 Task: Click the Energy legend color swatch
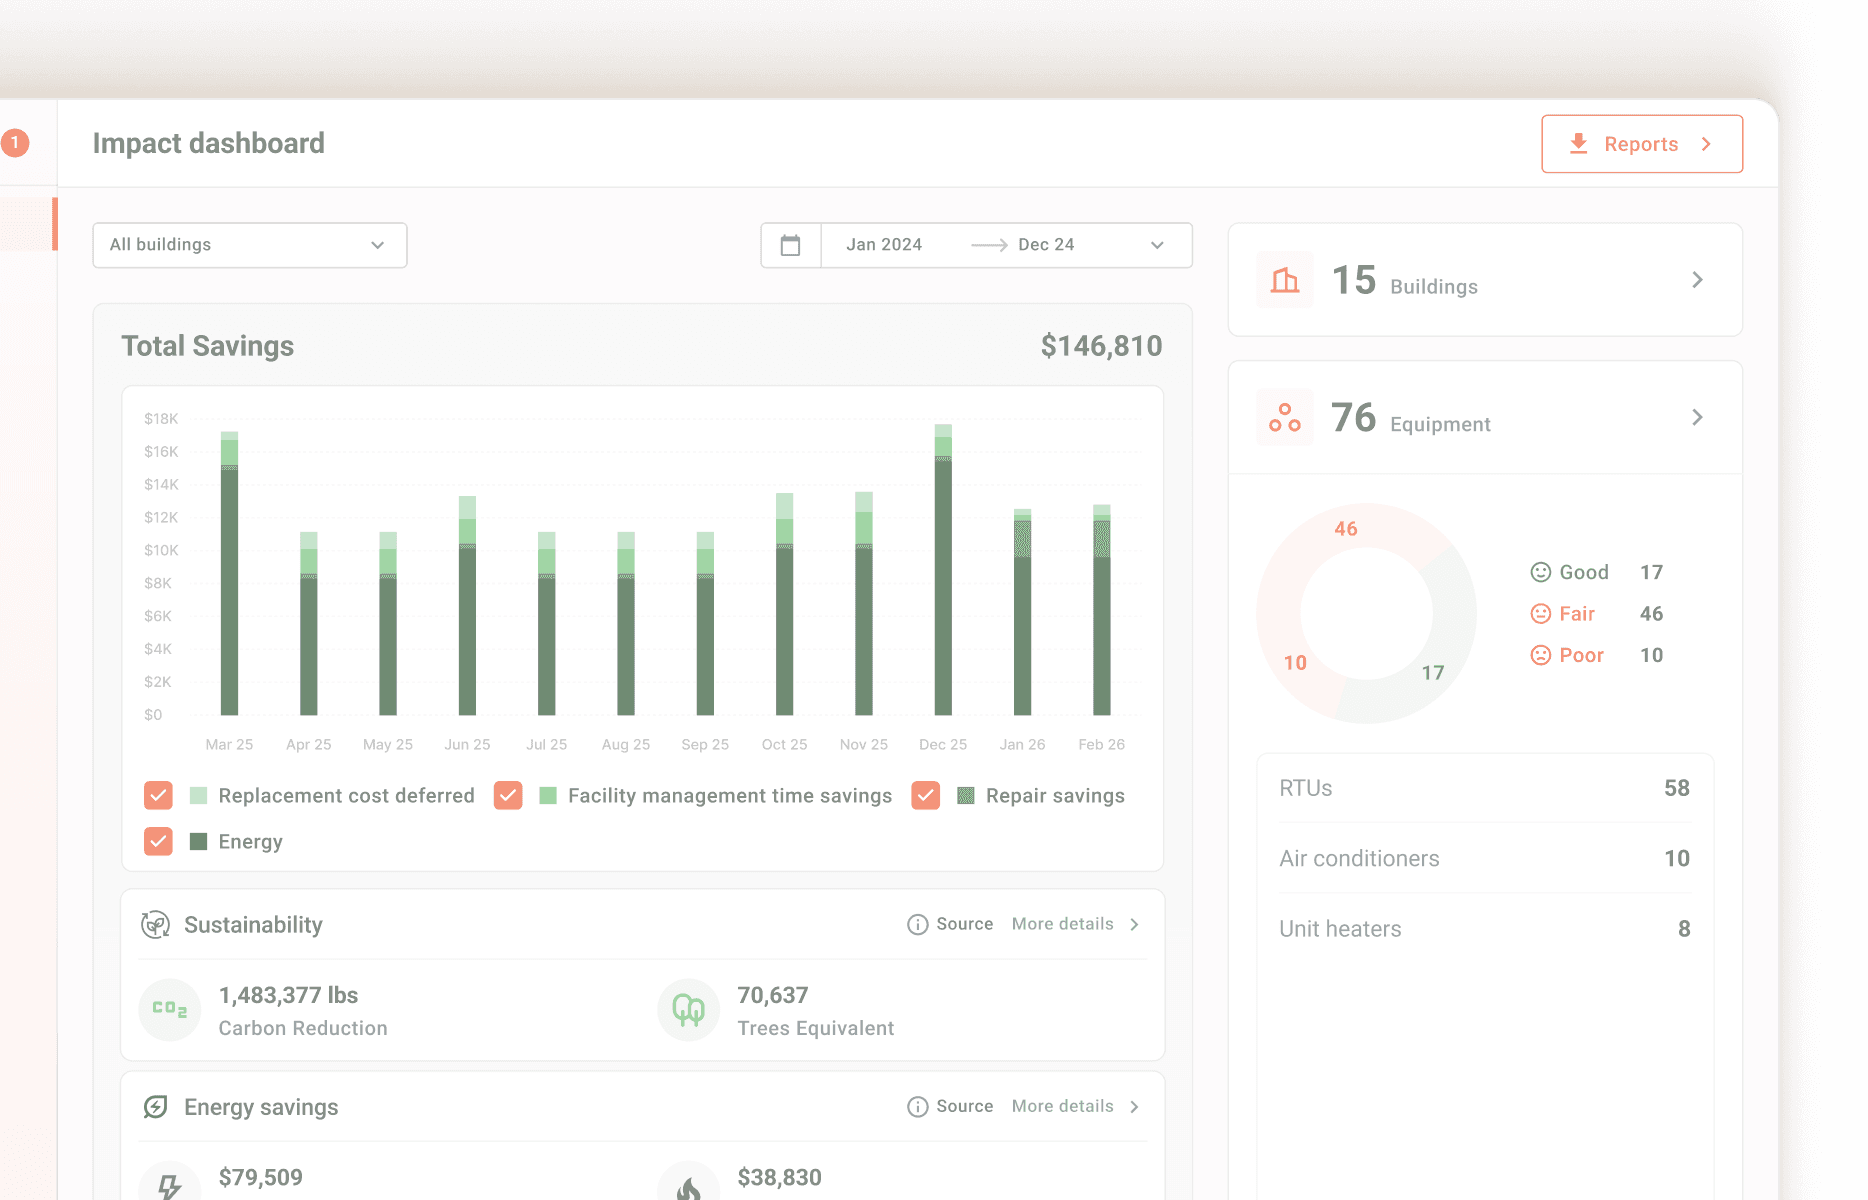point(198,842)
